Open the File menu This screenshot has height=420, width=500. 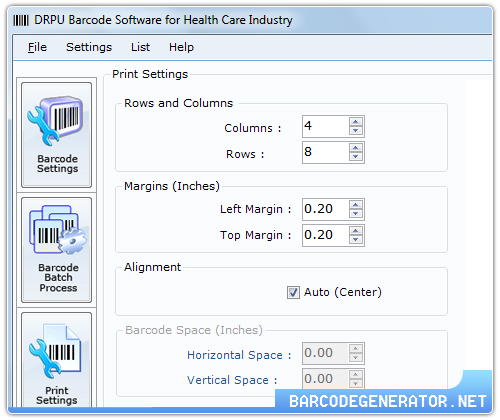click(37, 47)
